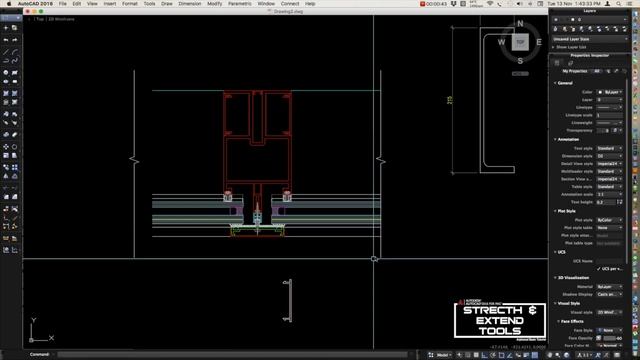Open the Dimension menu
The image size is (640, 360).
pos(190,4)
